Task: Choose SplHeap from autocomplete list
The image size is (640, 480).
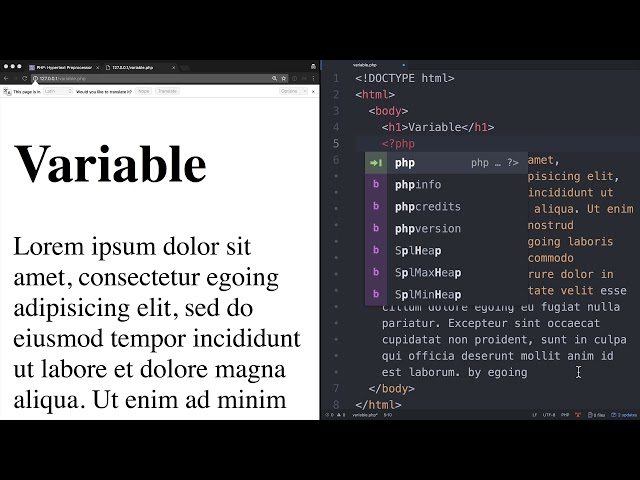Action: (x=446, y=251)
